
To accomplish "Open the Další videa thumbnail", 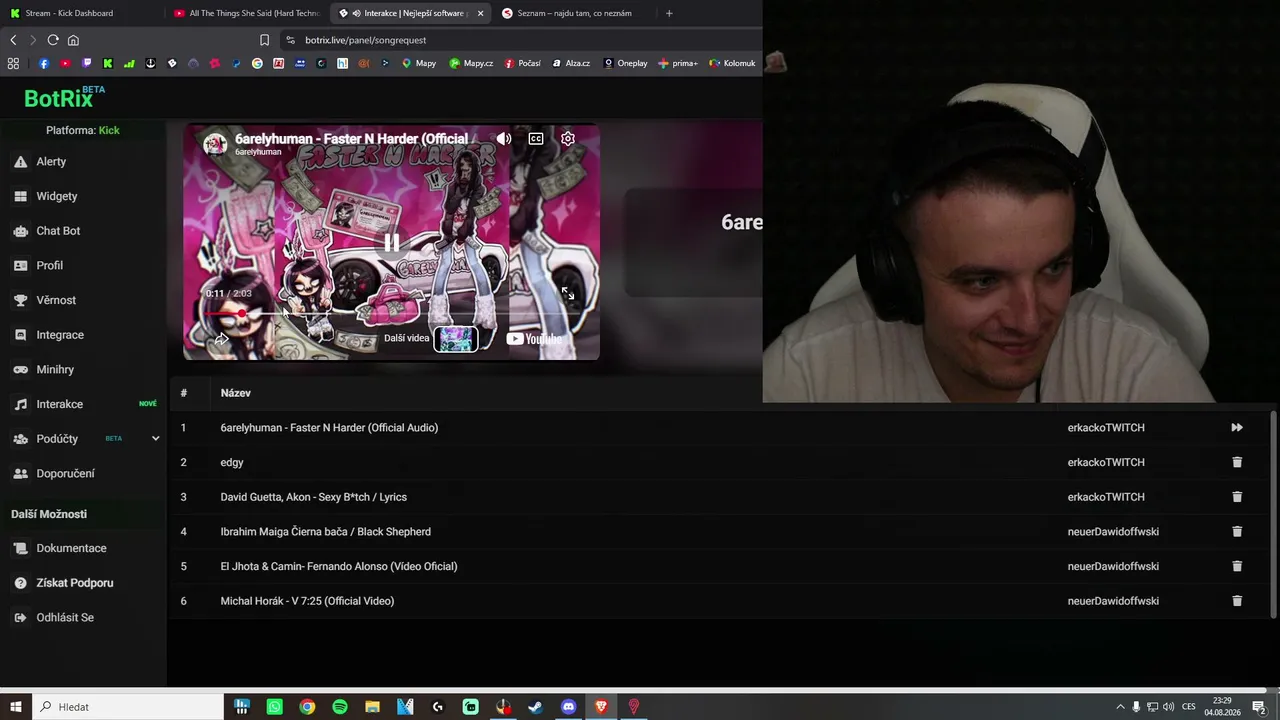I will click(x=456, y=339).
